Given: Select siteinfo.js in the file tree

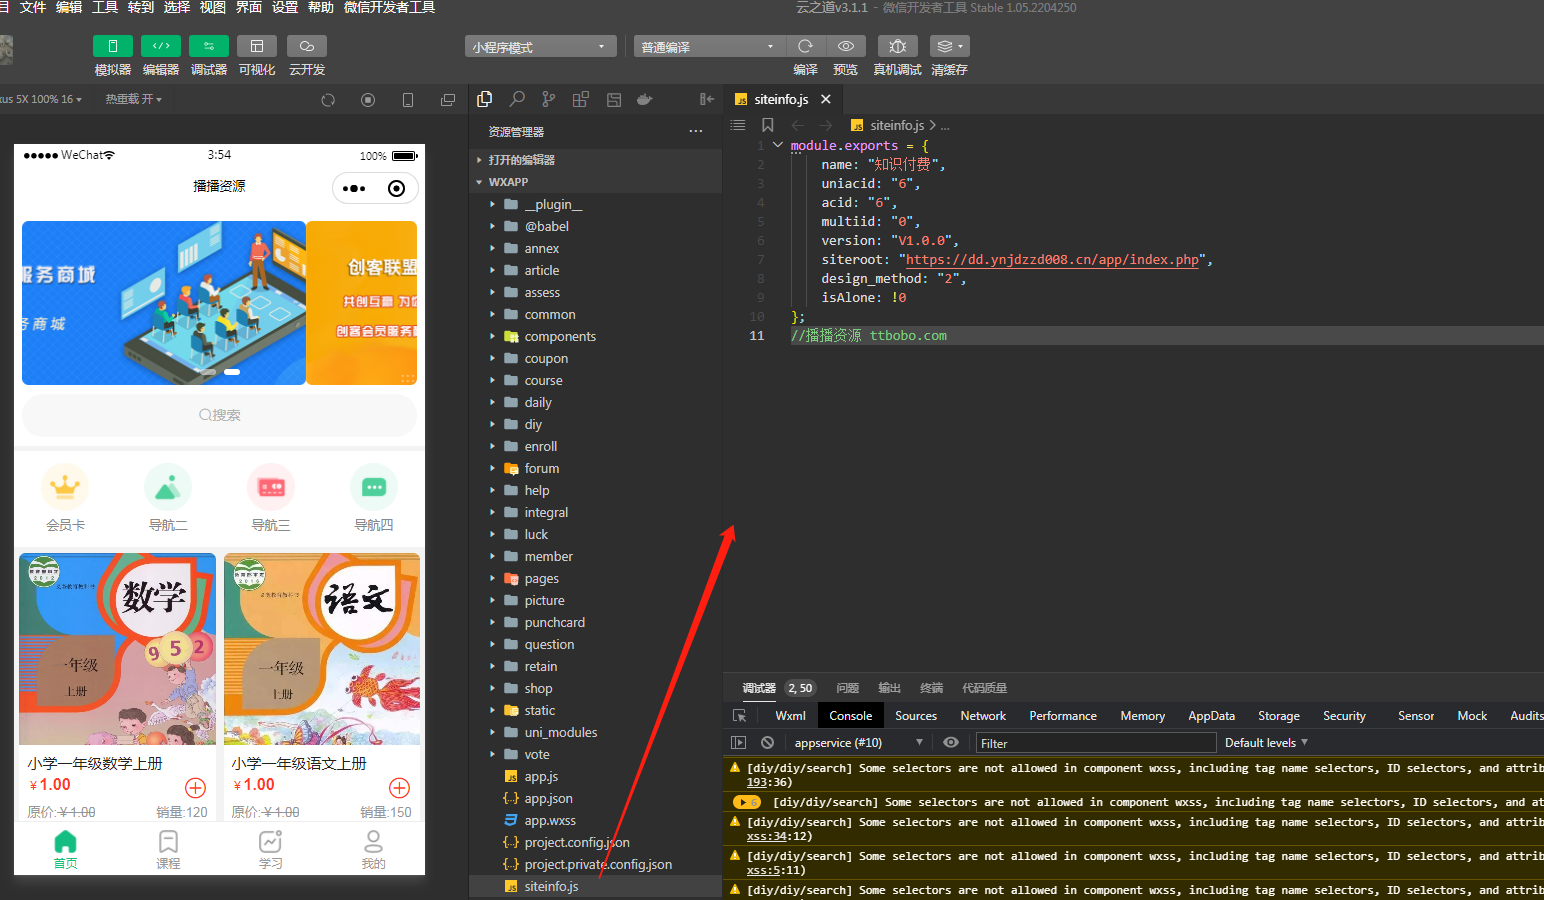Looking at the screenshot, I should [595, 886].
